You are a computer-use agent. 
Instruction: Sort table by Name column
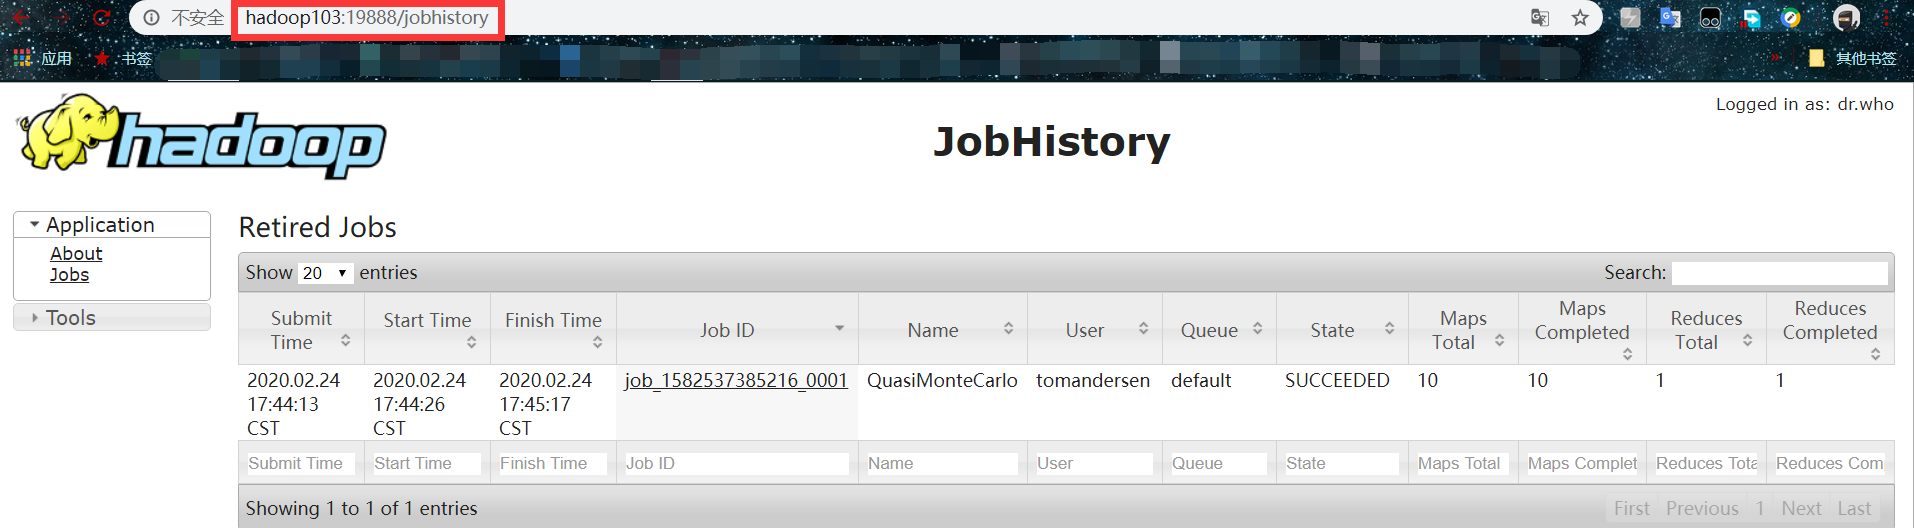pos(943,330)
